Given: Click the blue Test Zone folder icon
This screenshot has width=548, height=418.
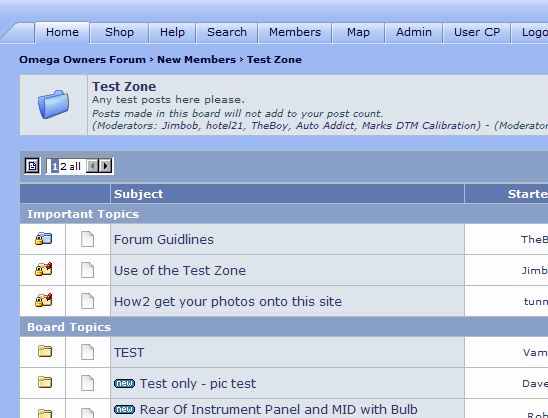Looking at the screenshot, I should click(53, 104).
